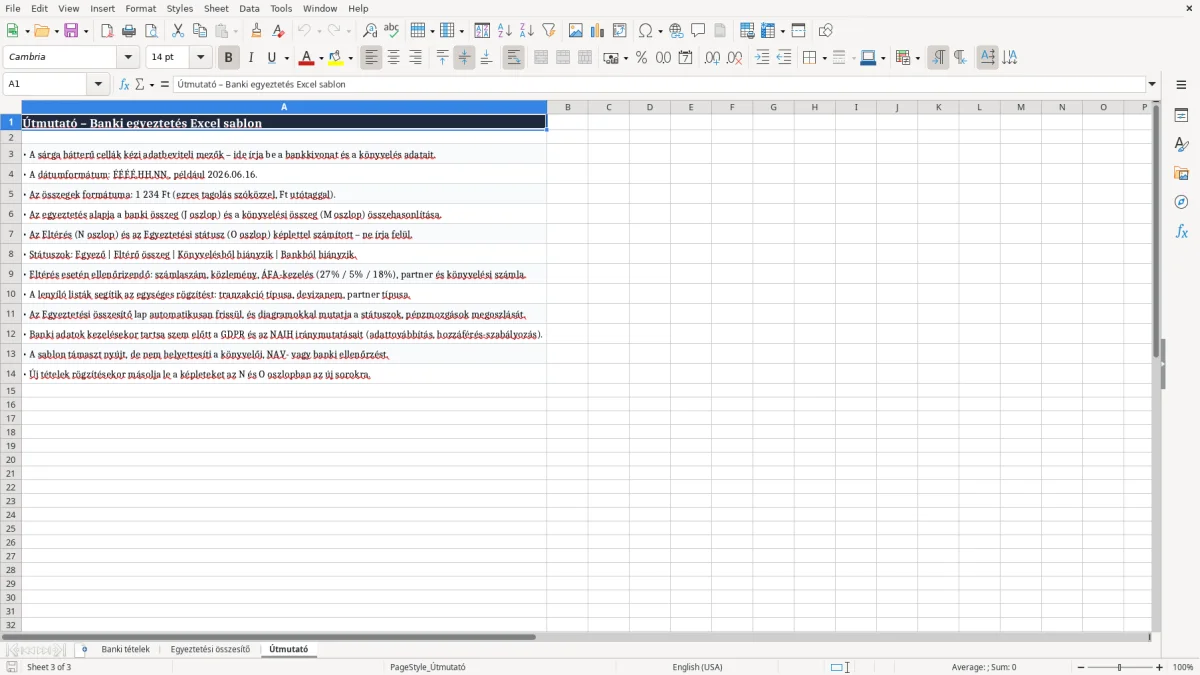Click Sort Descending icon
Screen dimensions: 1200x675
coord(527,31)
